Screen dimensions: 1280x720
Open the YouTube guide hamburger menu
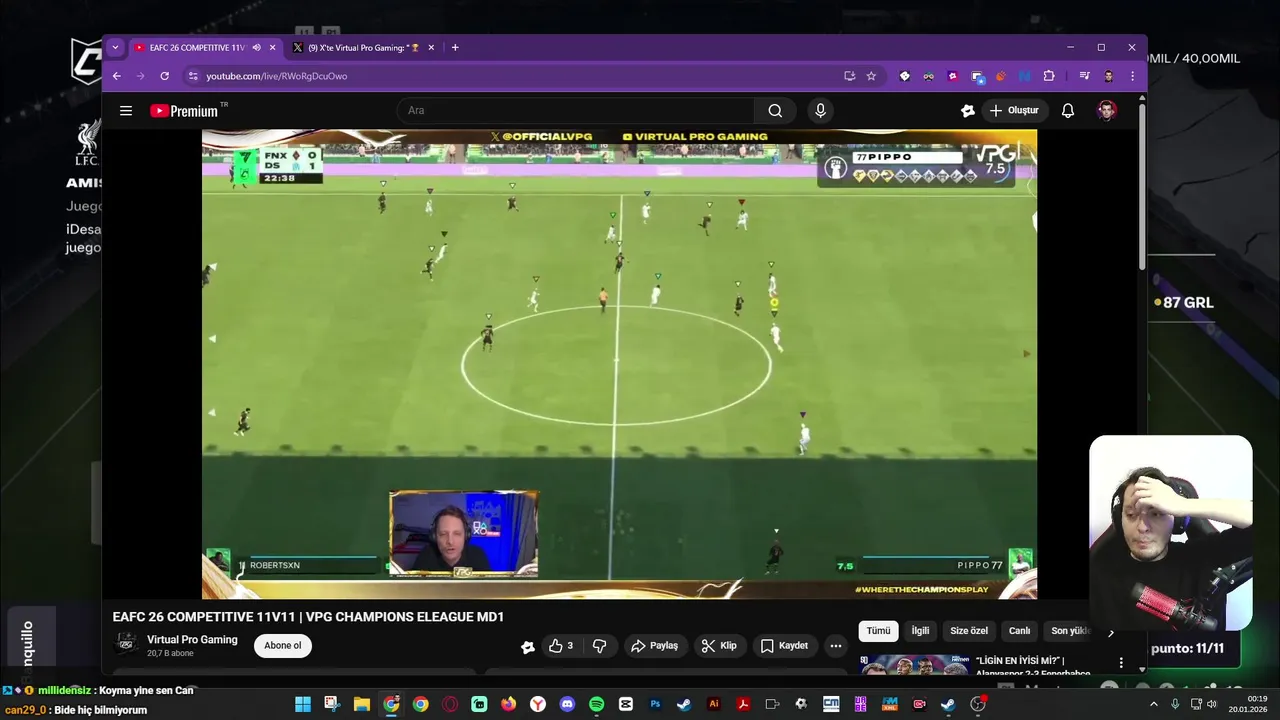126,111
